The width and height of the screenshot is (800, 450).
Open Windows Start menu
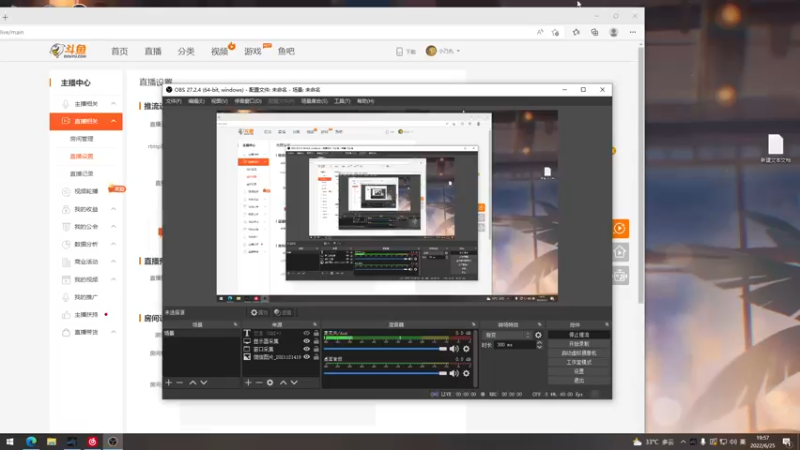10,442
